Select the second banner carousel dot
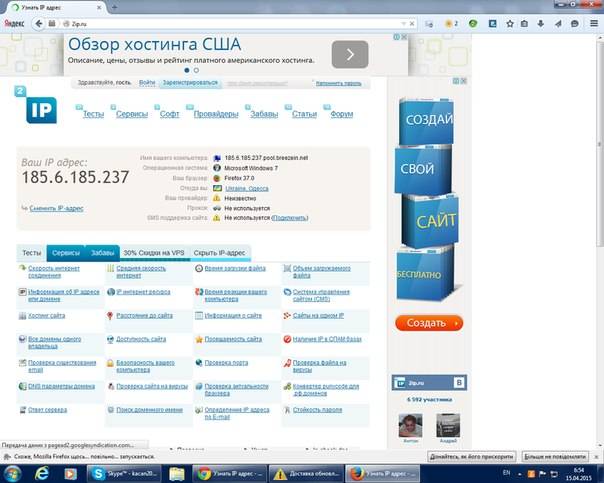The width and height of the screenshot is (604, 483). pos(196,70)
